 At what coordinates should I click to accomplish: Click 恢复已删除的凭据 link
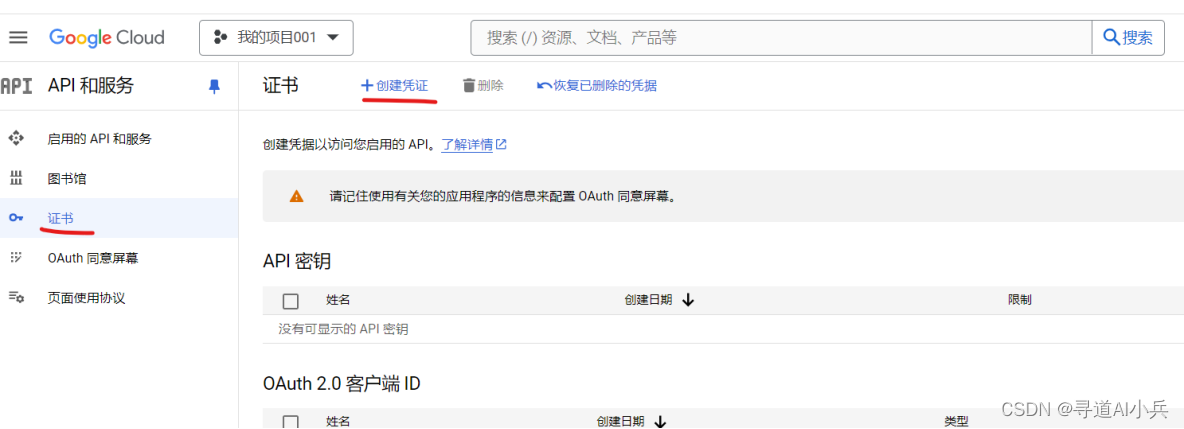tap(597, 86)
